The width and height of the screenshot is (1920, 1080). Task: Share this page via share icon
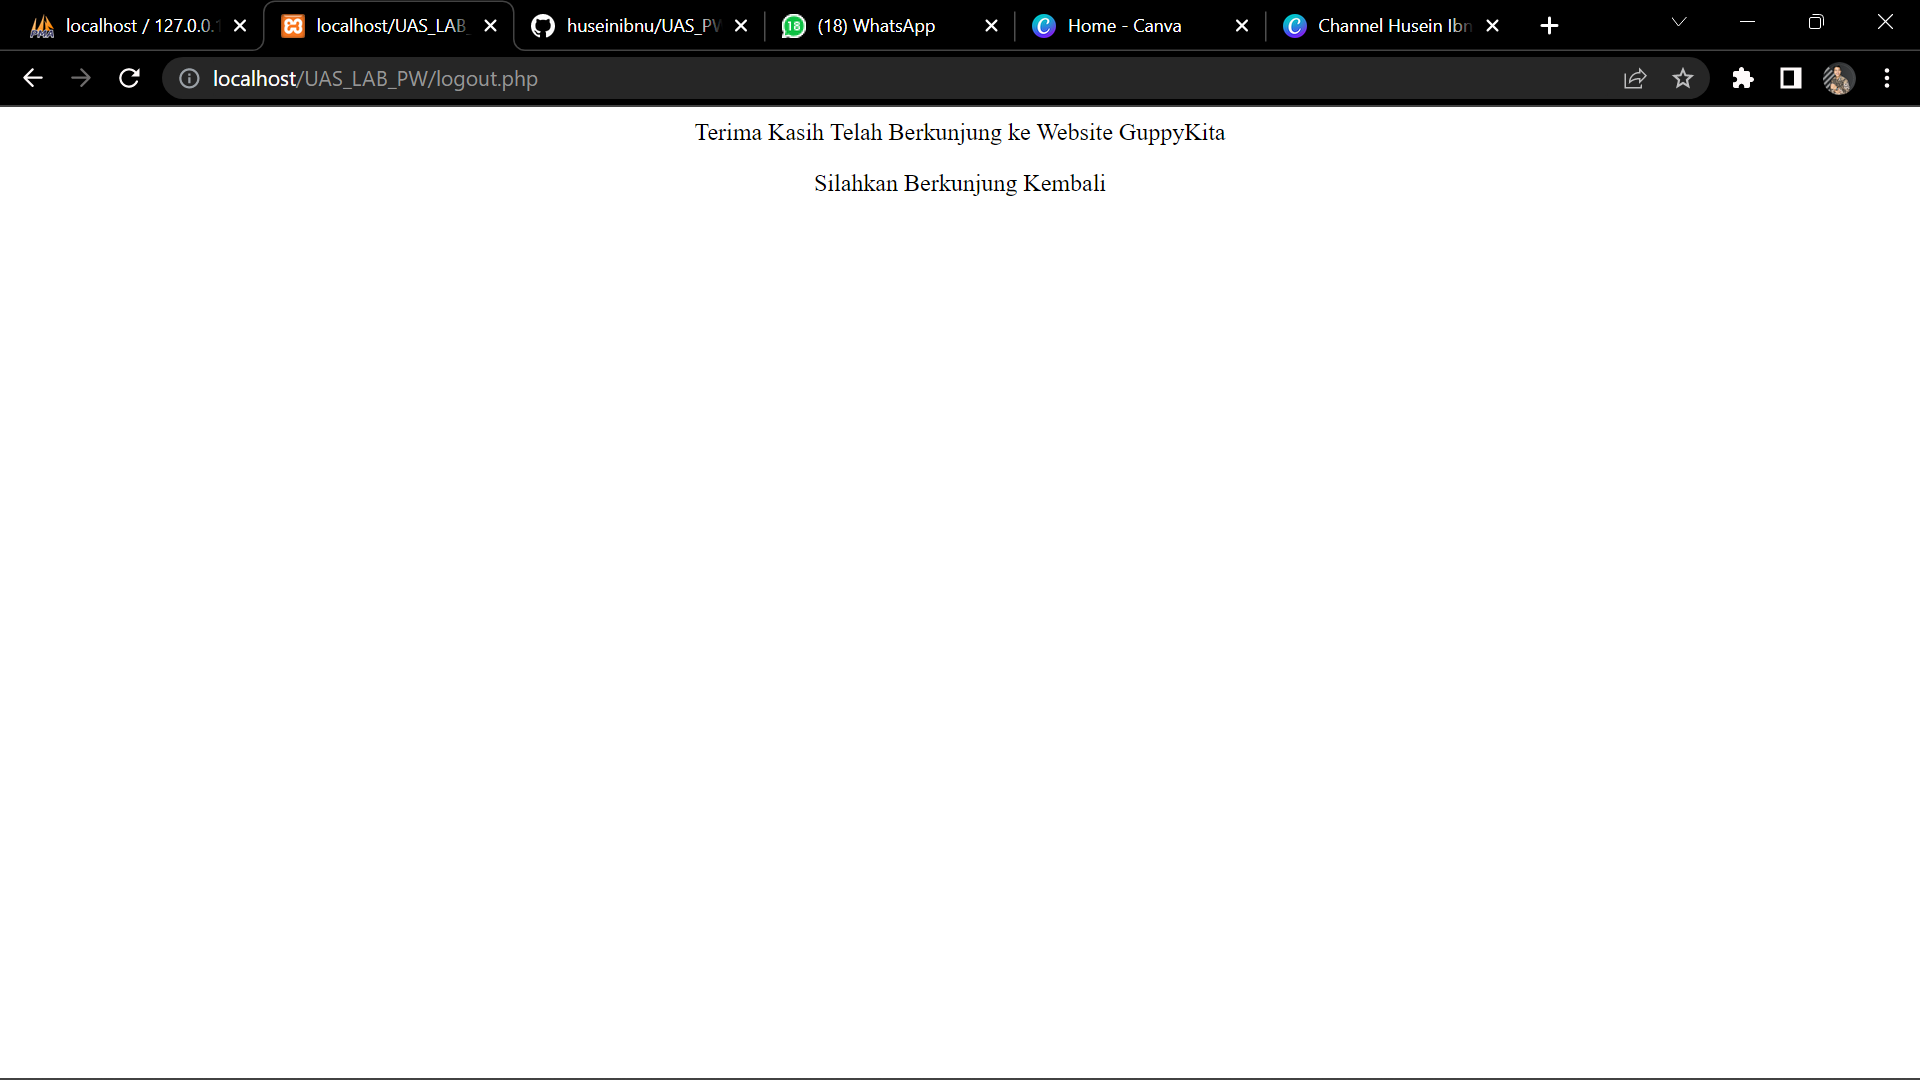point(1635,78)
